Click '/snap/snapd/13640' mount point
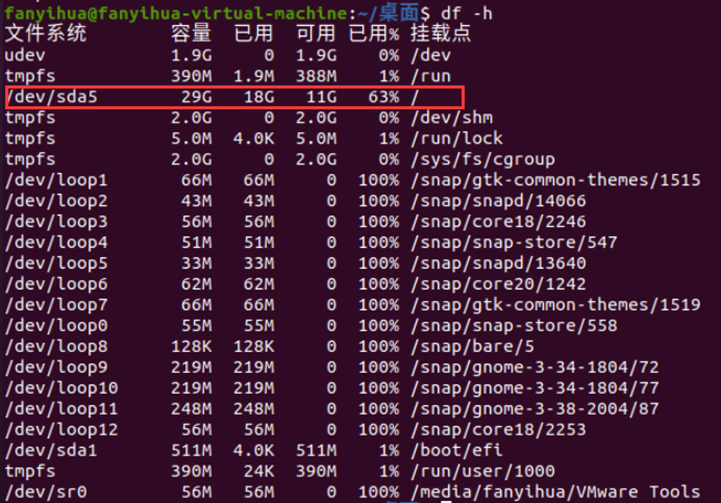 tap(498, 263)
